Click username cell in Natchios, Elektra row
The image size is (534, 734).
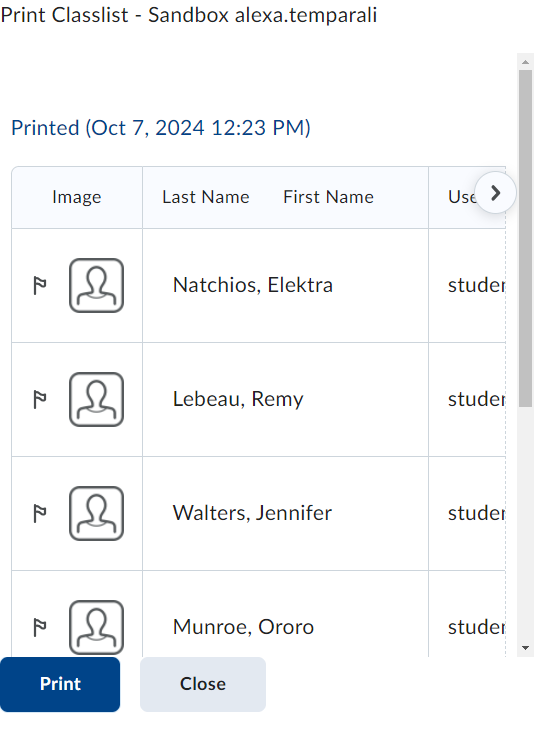click(x=467, y=286)
